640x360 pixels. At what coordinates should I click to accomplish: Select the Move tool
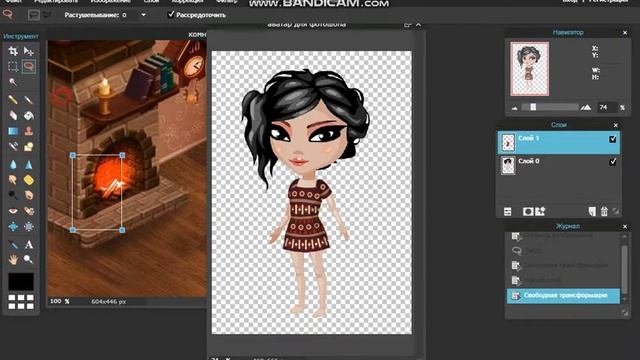(x=29, y=51)
